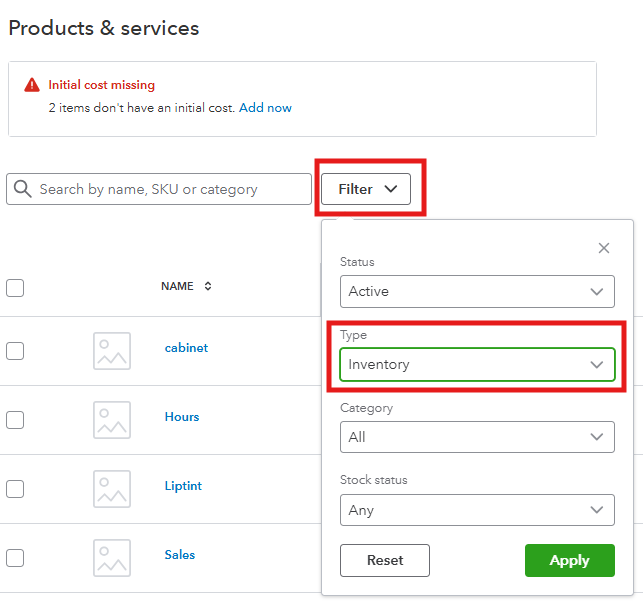Click the search magnifier icon
The height and width of the screenshot is (608, 643).
pos(23,189)
